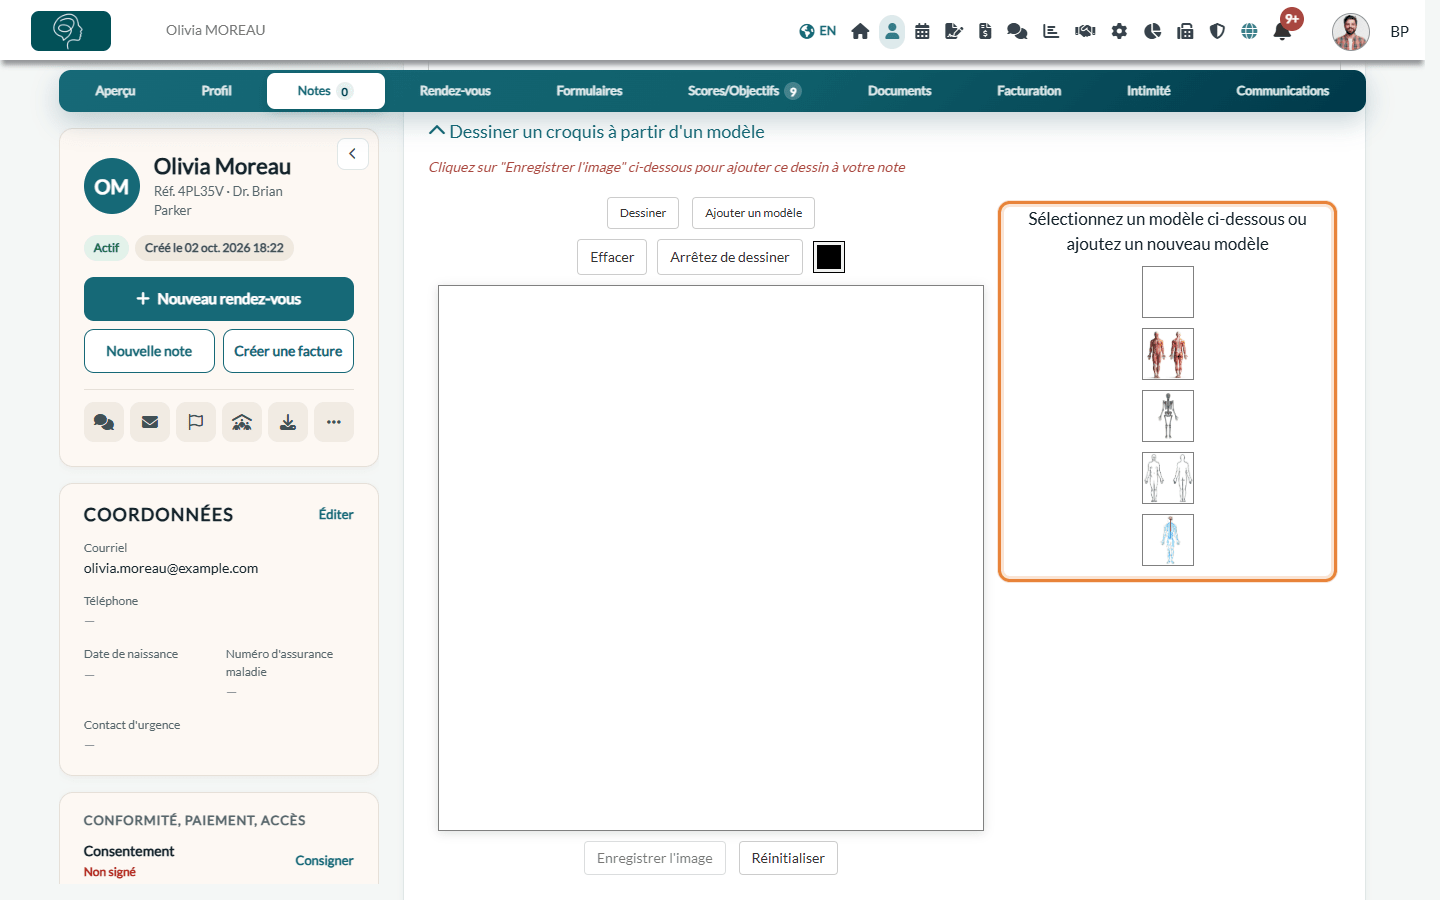
Task: Click the Consigner link next to Consentement
Action: [x=324, y=860]
